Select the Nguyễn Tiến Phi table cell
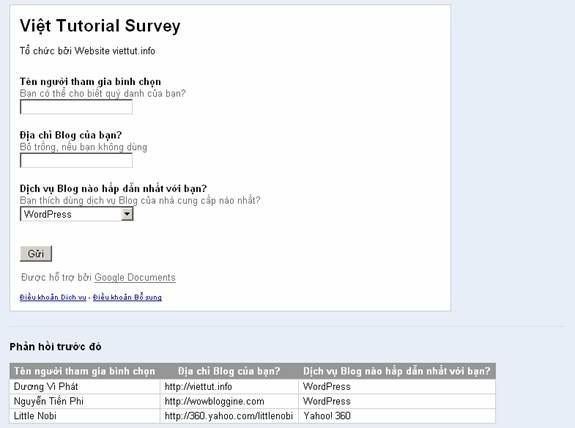575x428 pixels. [85, 401]
